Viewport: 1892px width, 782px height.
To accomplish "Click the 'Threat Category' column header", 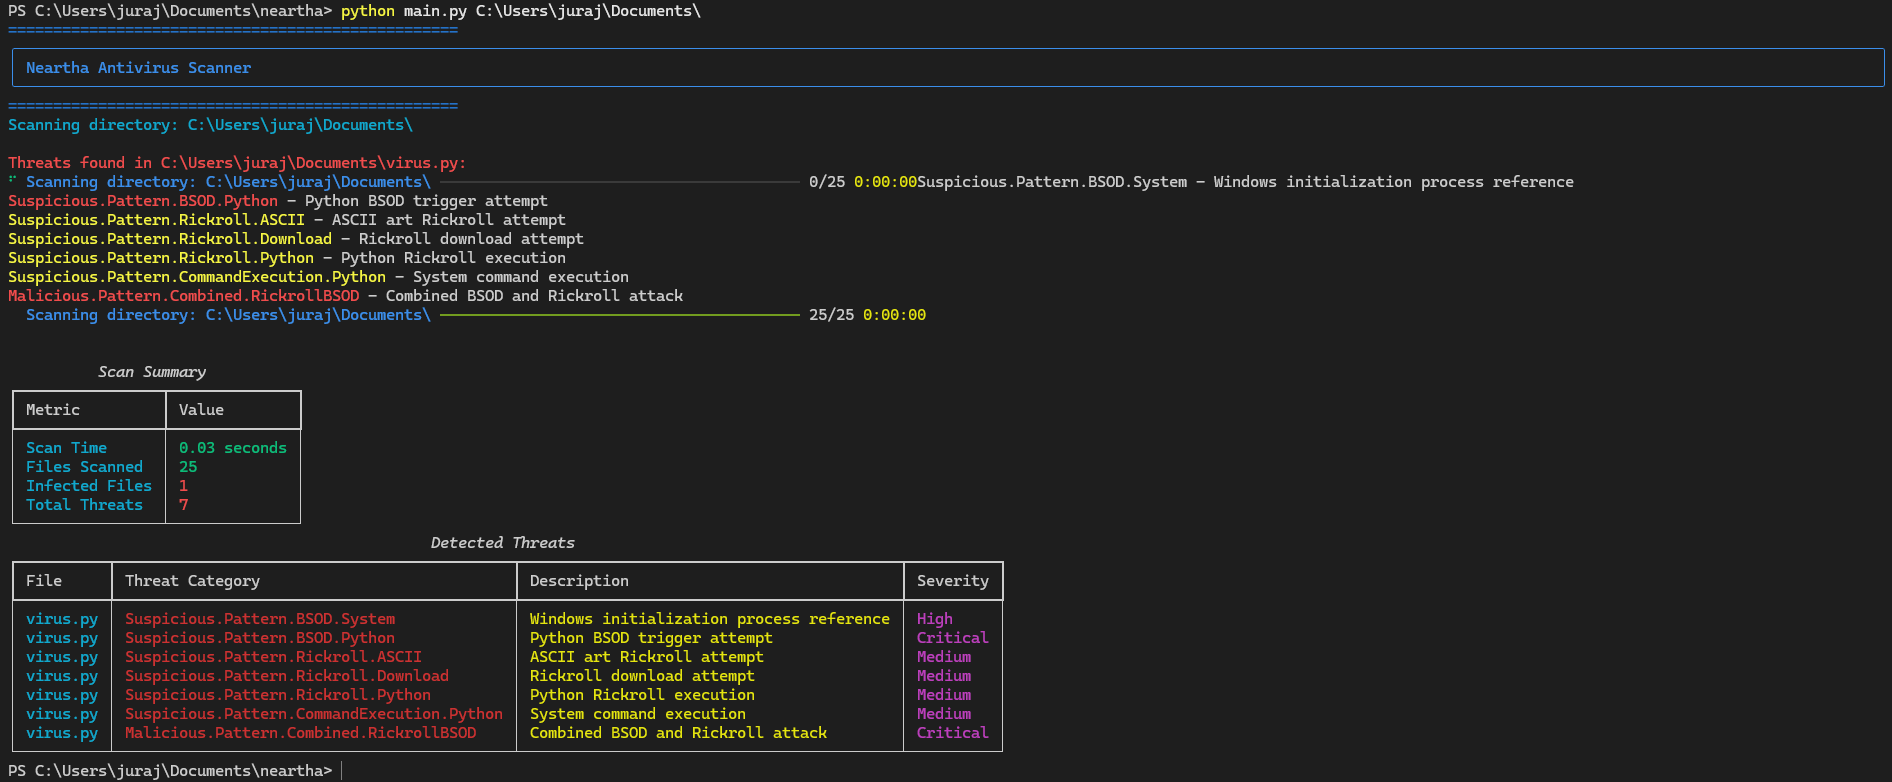I will [192, 581].
